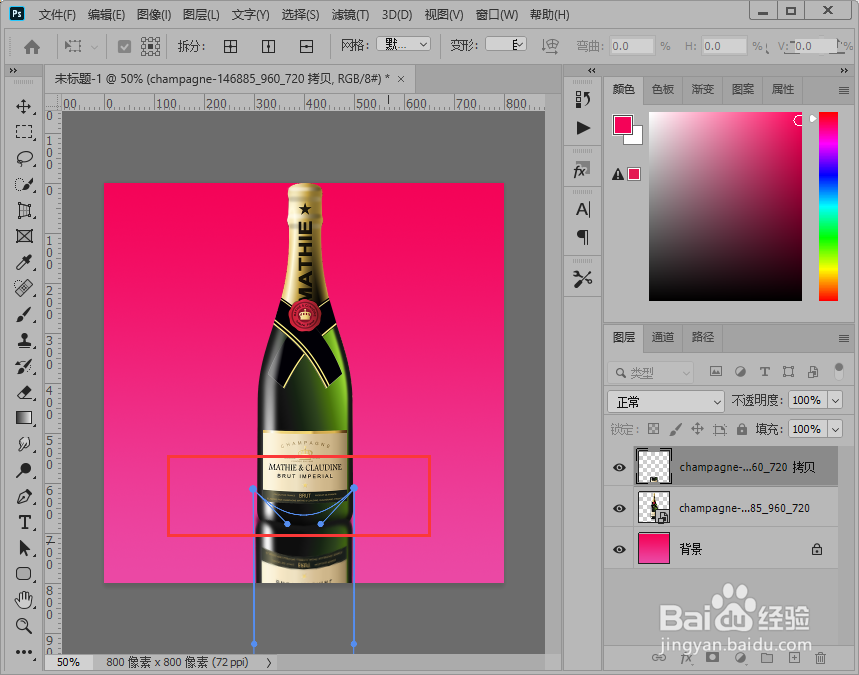Toggle lock image pixels brush icon

pos(675,429)
